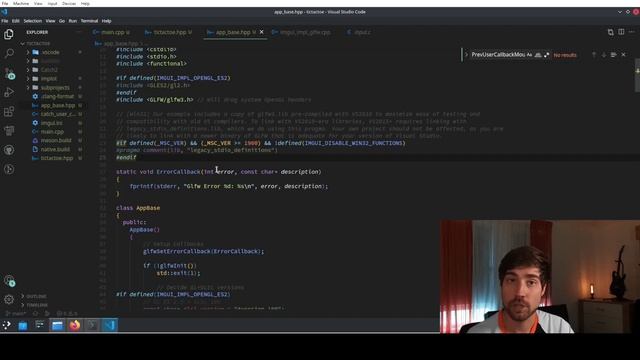Open the Manage settings gear

9,299
